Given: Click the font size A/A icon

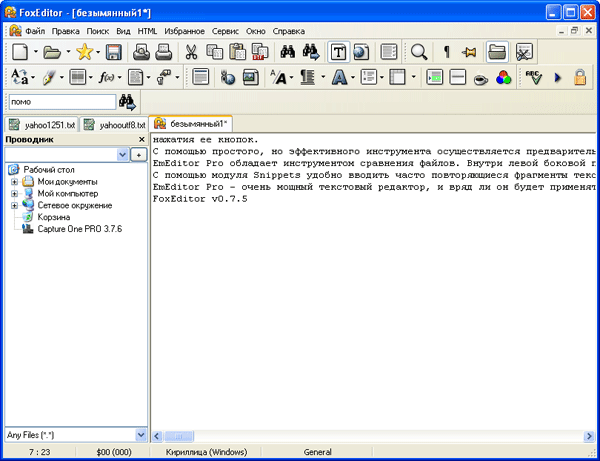Looking at the screenshot, I should pyautogui.click(x=279, y=77).
